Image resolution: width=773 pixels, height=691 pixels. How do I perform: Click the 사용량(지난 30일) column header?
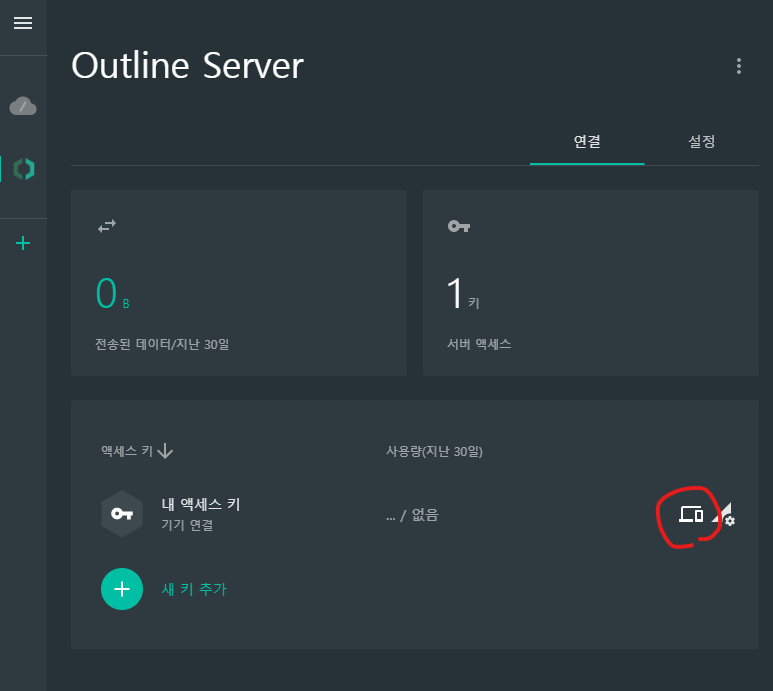pyautogui.click(x=434, y=451)
